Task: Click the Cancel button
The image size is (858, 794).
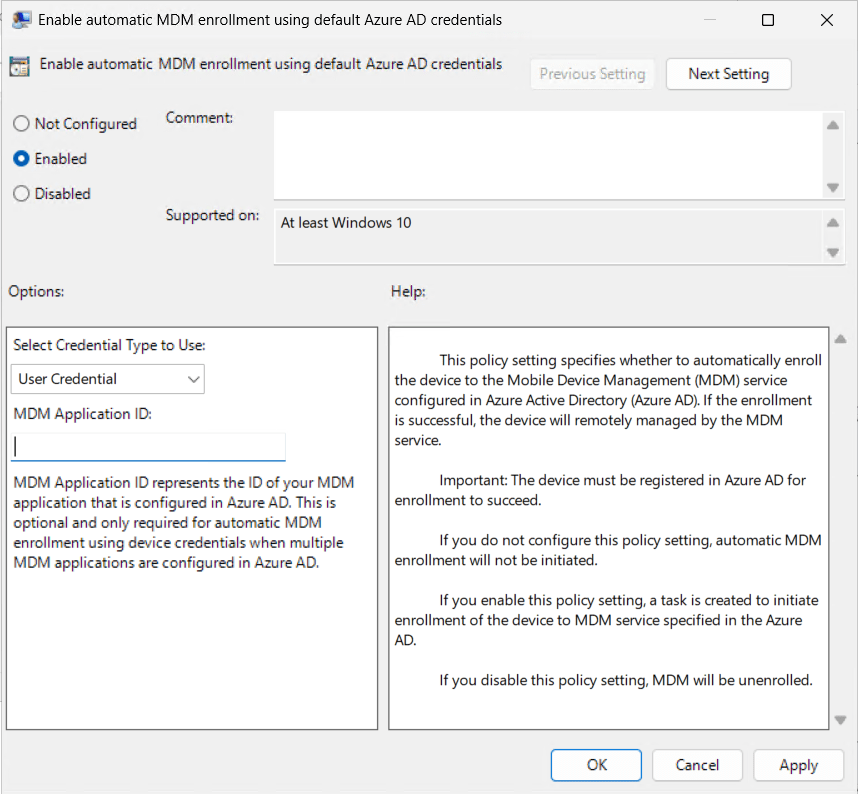Action: coord(697,765)
